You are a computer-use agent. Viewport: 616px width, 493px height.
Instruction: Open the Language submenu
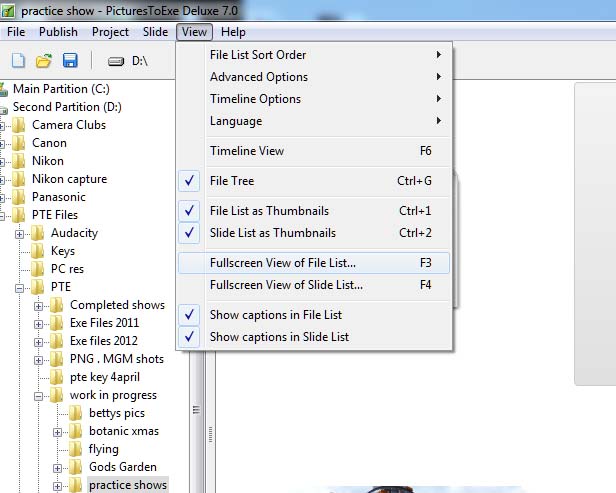tap(236, 121)
